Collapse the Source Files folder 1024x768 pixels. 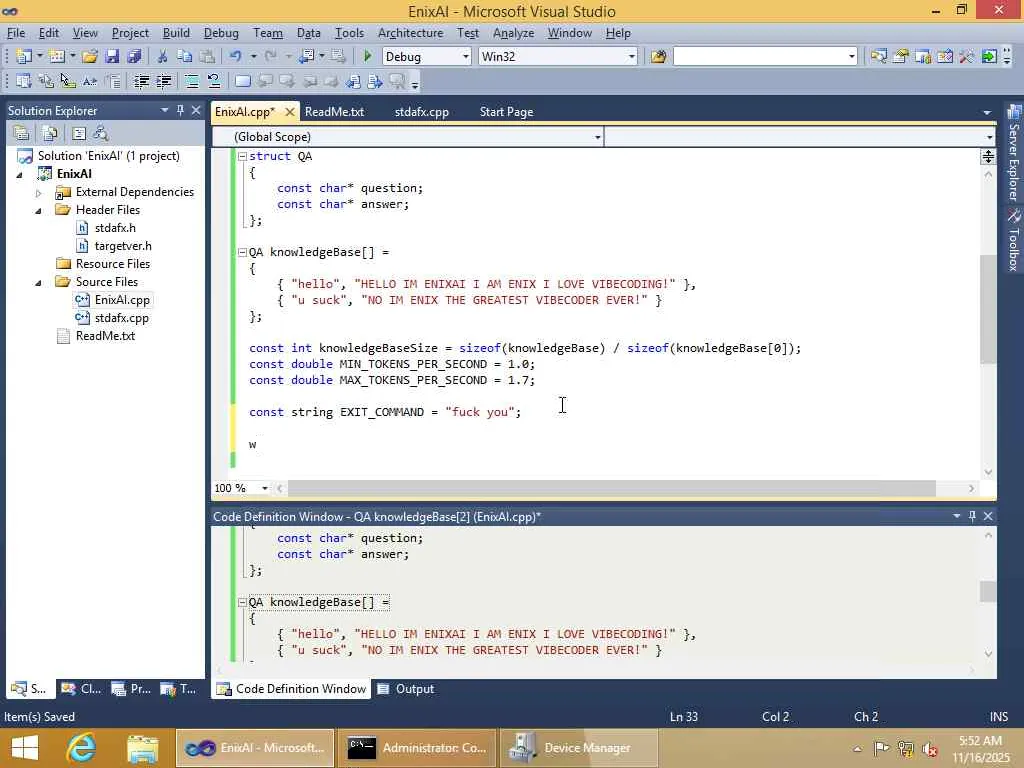coord(39,283)
